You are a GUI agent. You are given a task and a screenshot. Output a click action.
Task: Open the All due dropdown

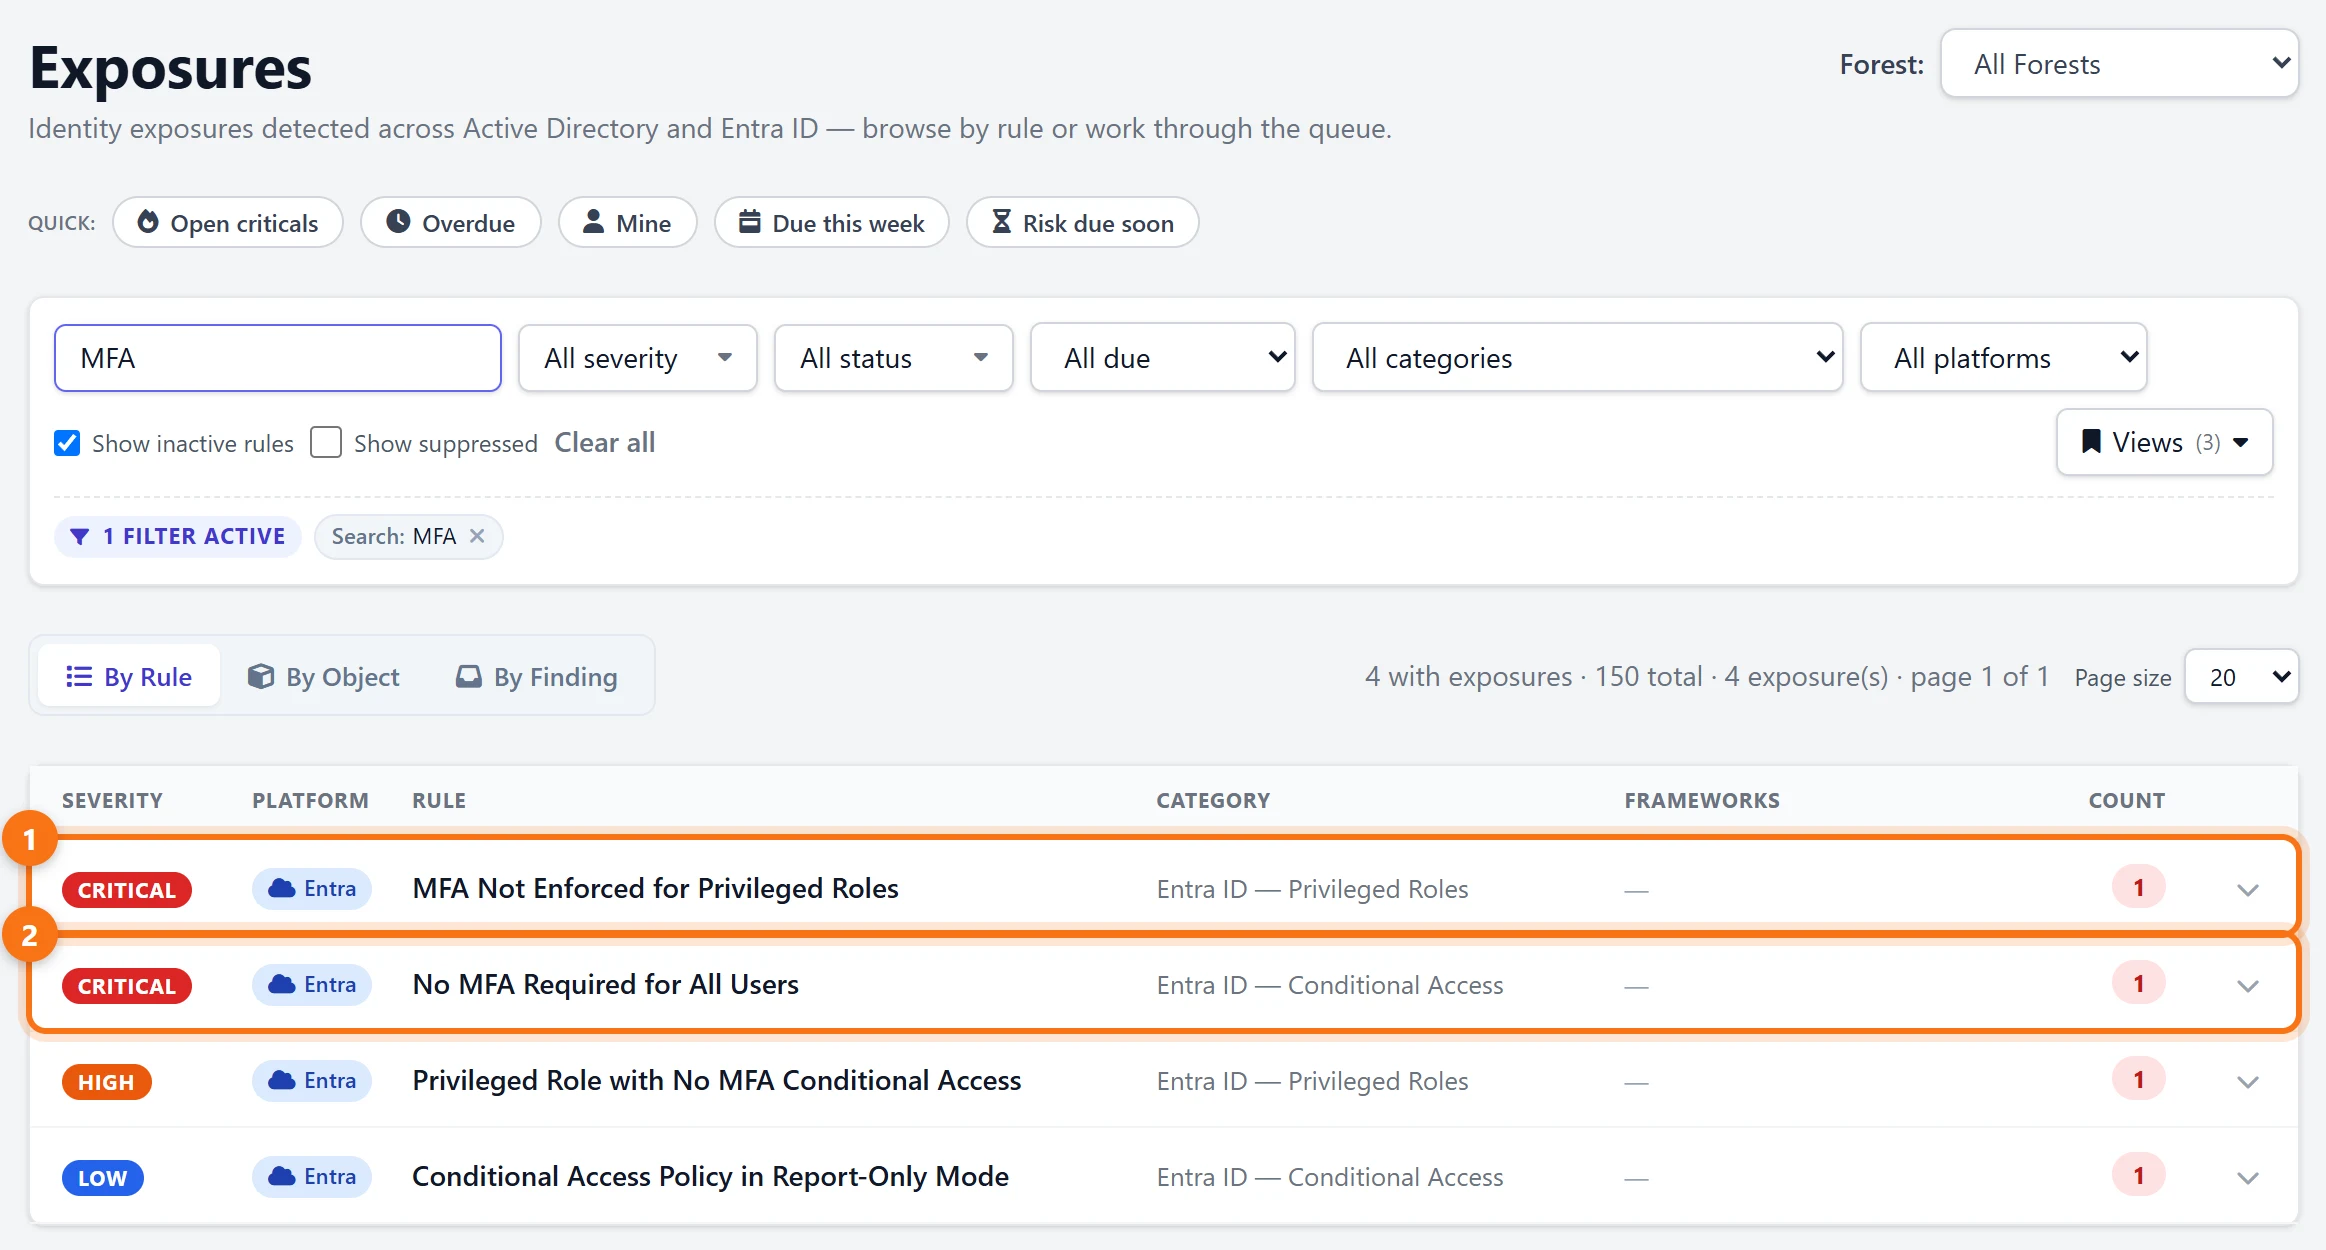pyautogui.click(x=1163, y=358)
